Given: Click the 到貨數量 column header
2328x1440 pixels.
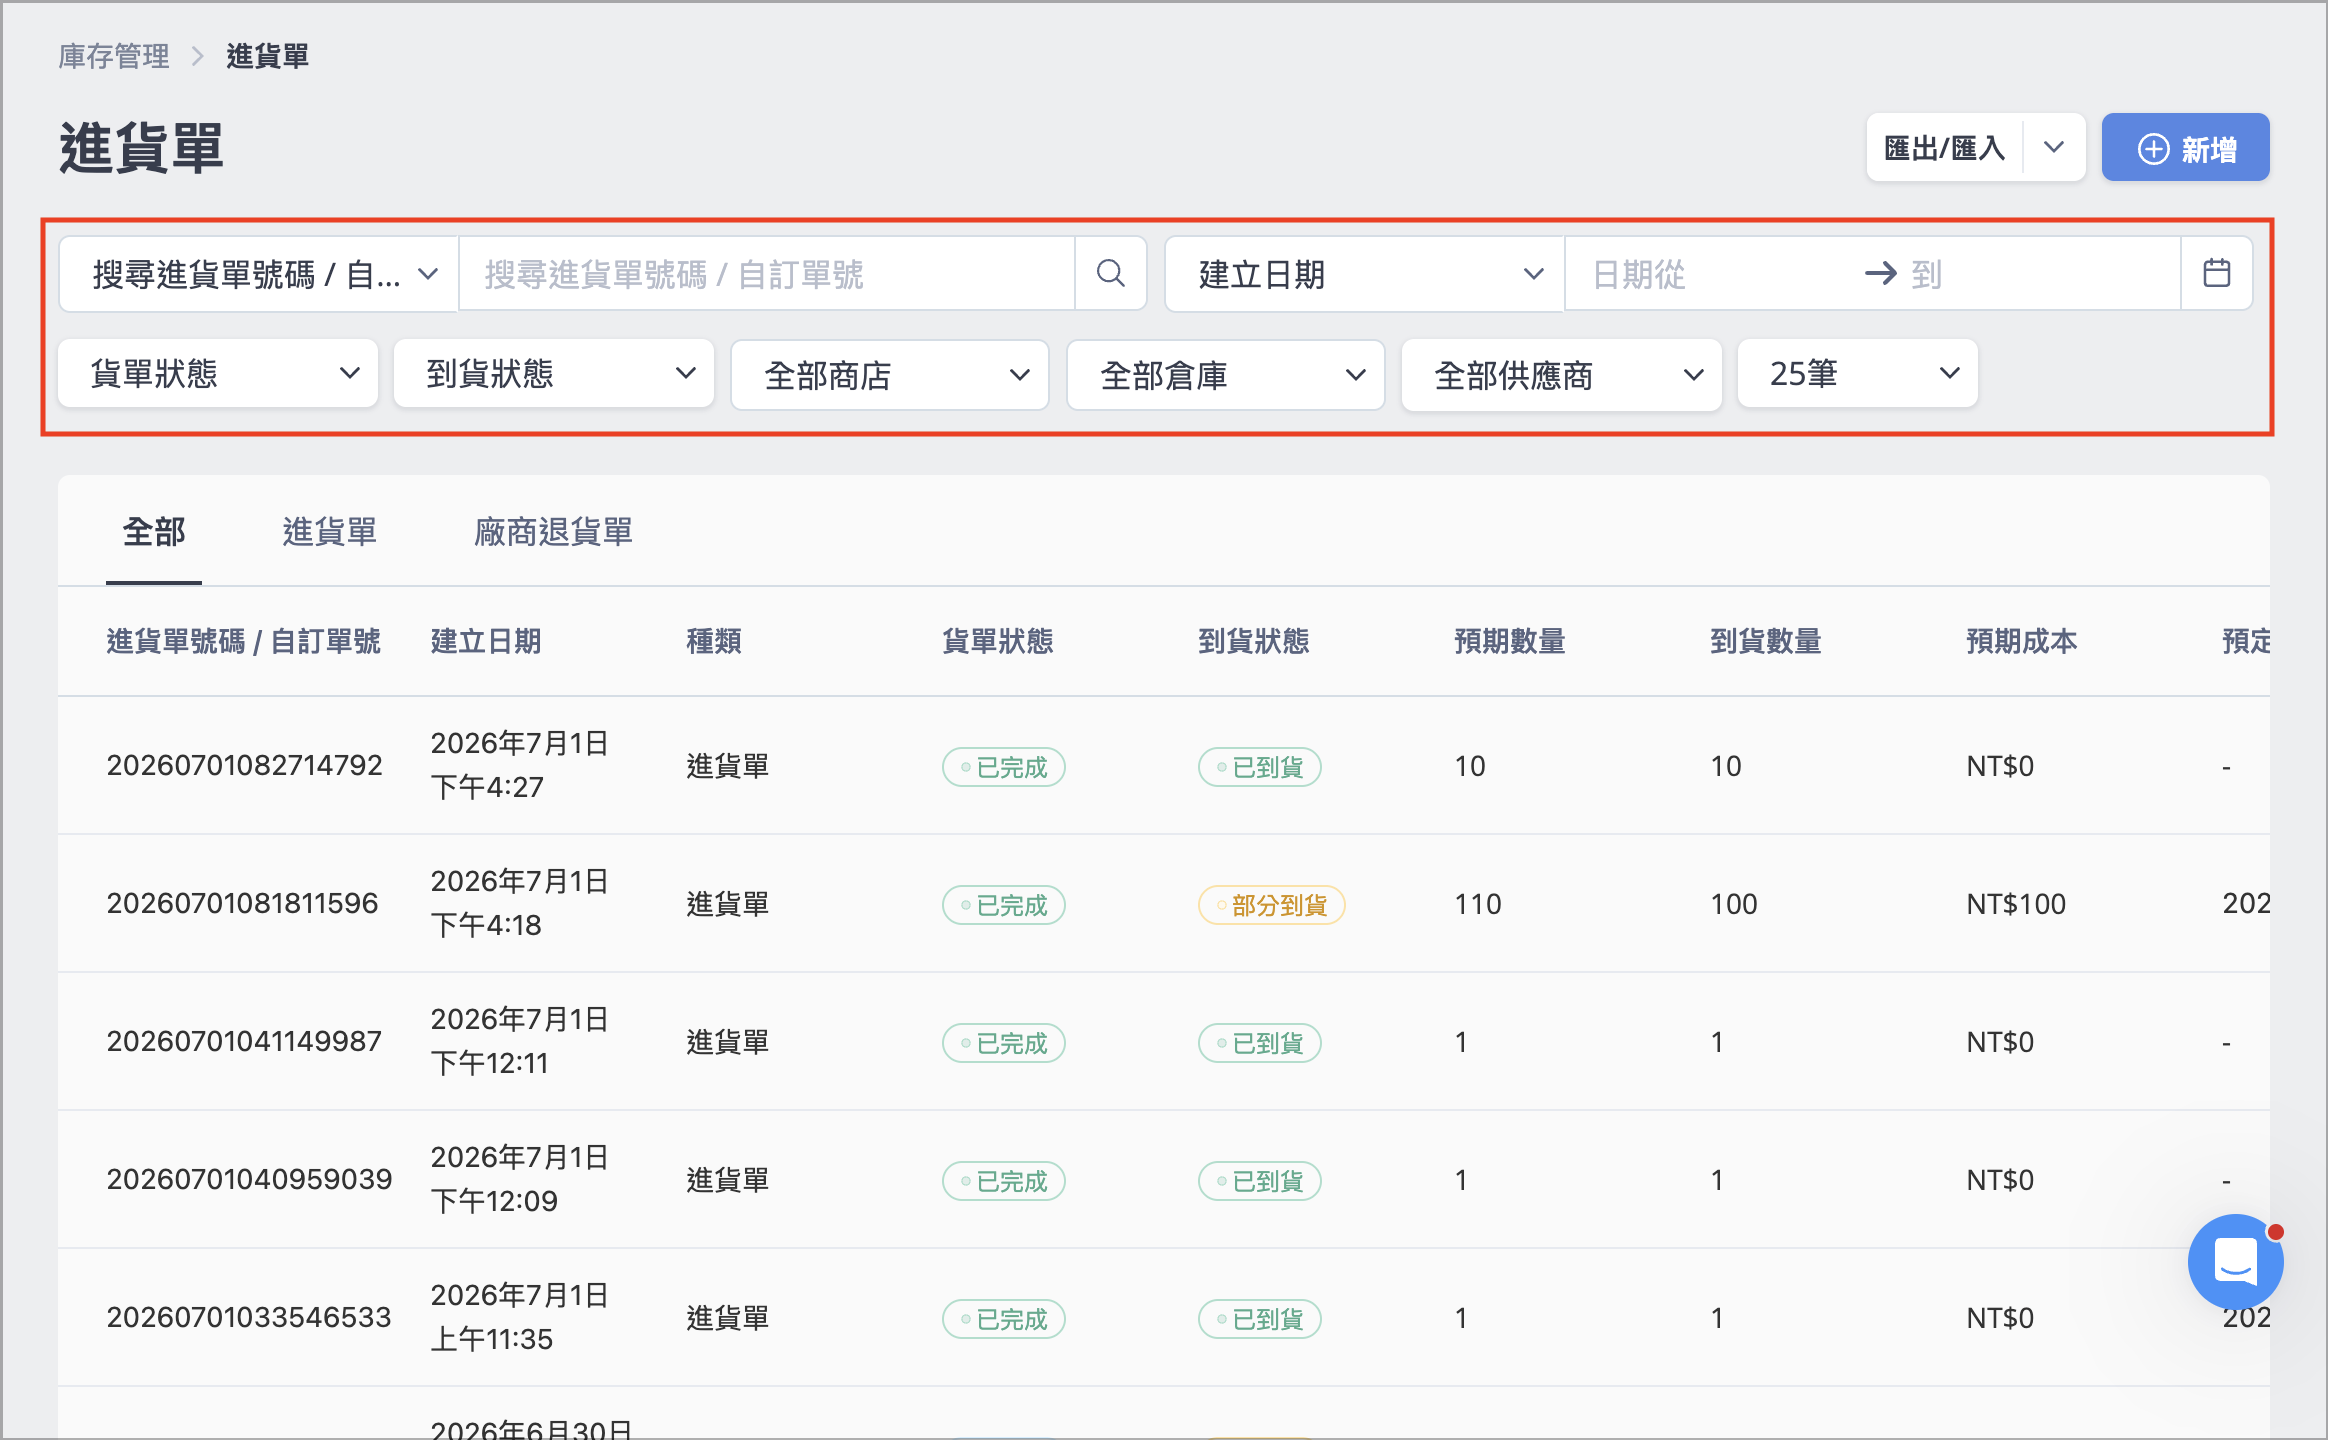Looking at the screenshot, I should point(1766,641).
